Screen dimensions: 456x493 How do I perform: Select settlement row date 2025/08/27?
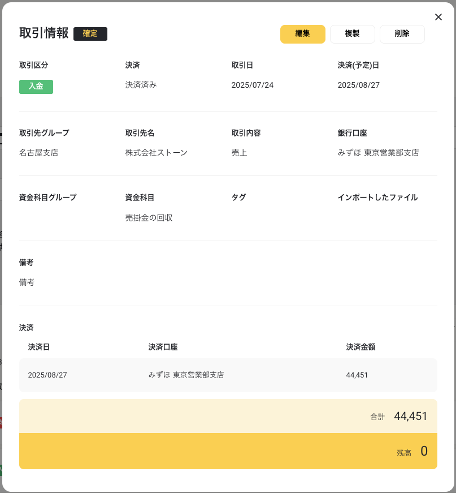pos(47,375)
